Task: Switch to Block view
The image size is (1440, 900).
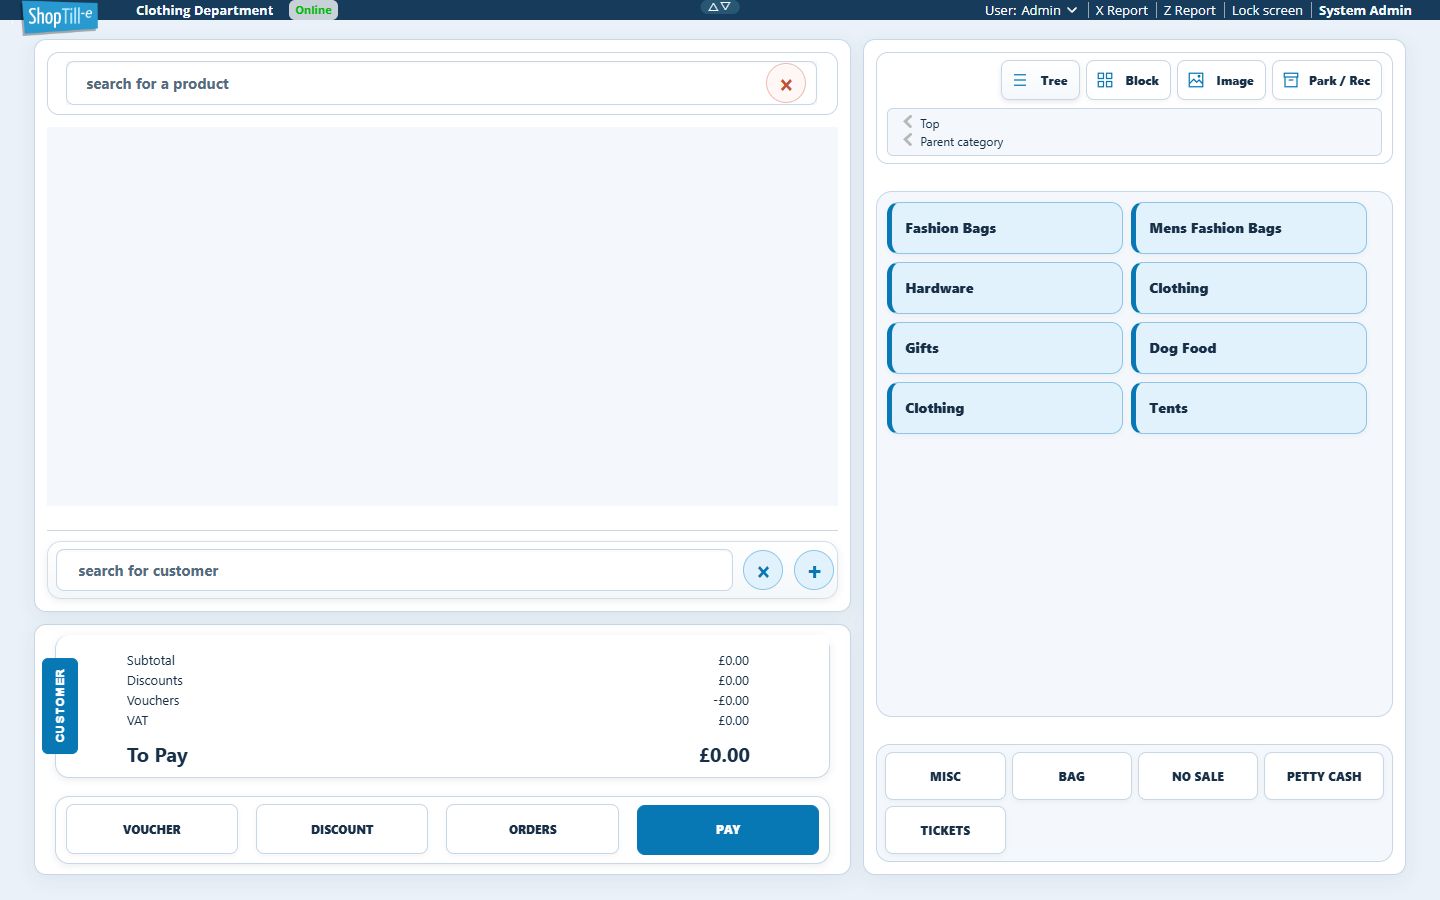Action: coord(1128,81)
